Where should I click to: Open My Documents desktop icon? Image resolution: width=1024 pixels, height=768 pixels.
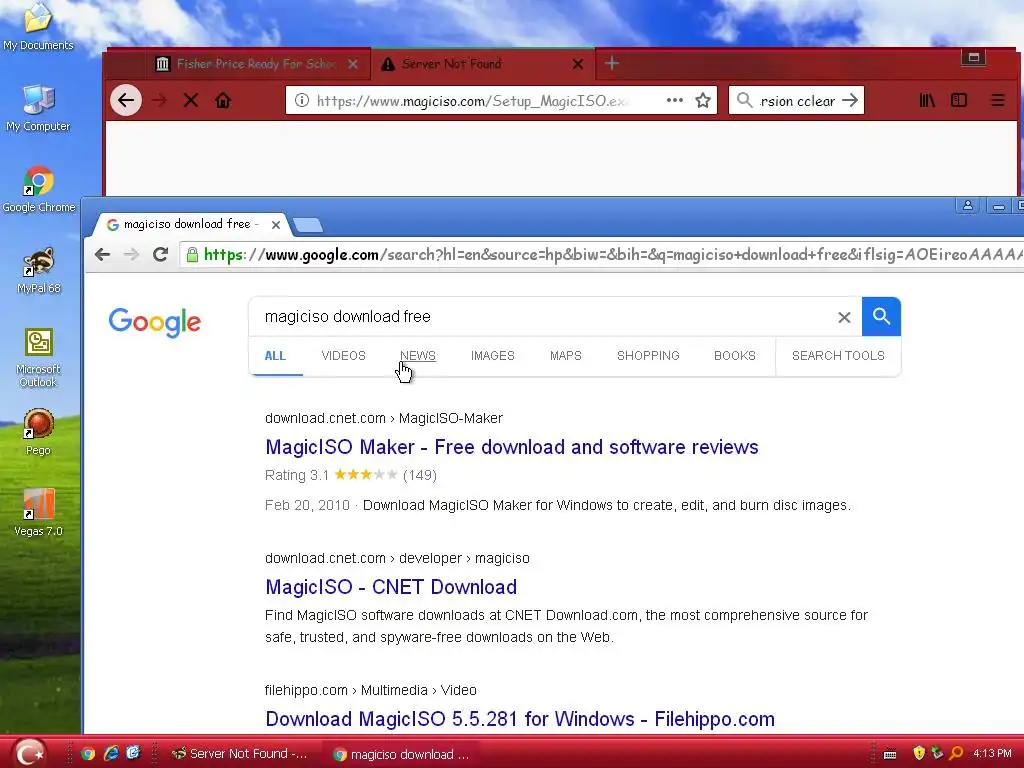(x=38, y=26)
